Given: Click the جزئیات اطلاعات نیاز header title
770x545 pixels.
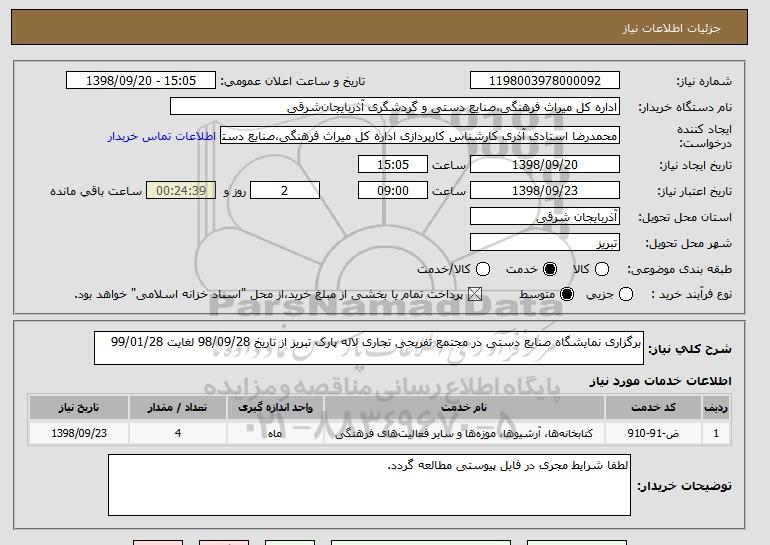Looking at the screenshot, I should point(671,28).
